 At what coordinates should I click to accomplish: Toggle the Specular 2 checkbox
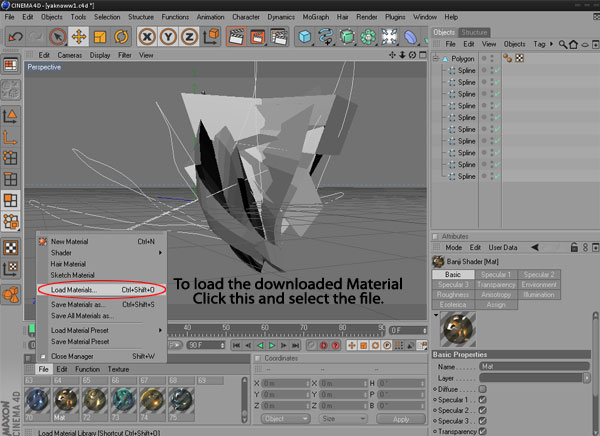pos(483,410)
